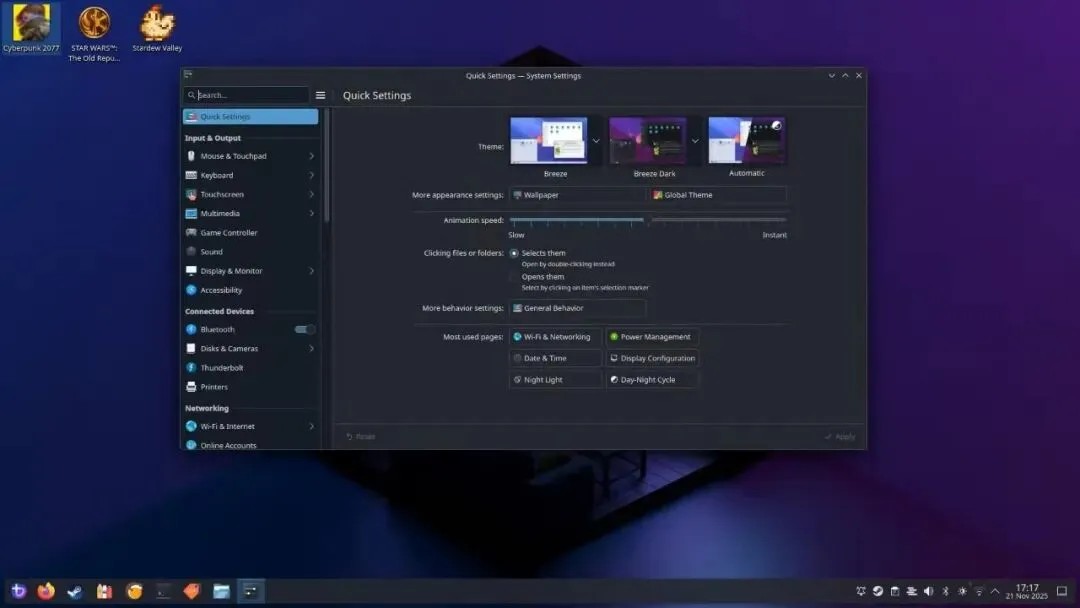Open Display Configuration page button
Screen dimensions: 1080x608
pos(652,358)
